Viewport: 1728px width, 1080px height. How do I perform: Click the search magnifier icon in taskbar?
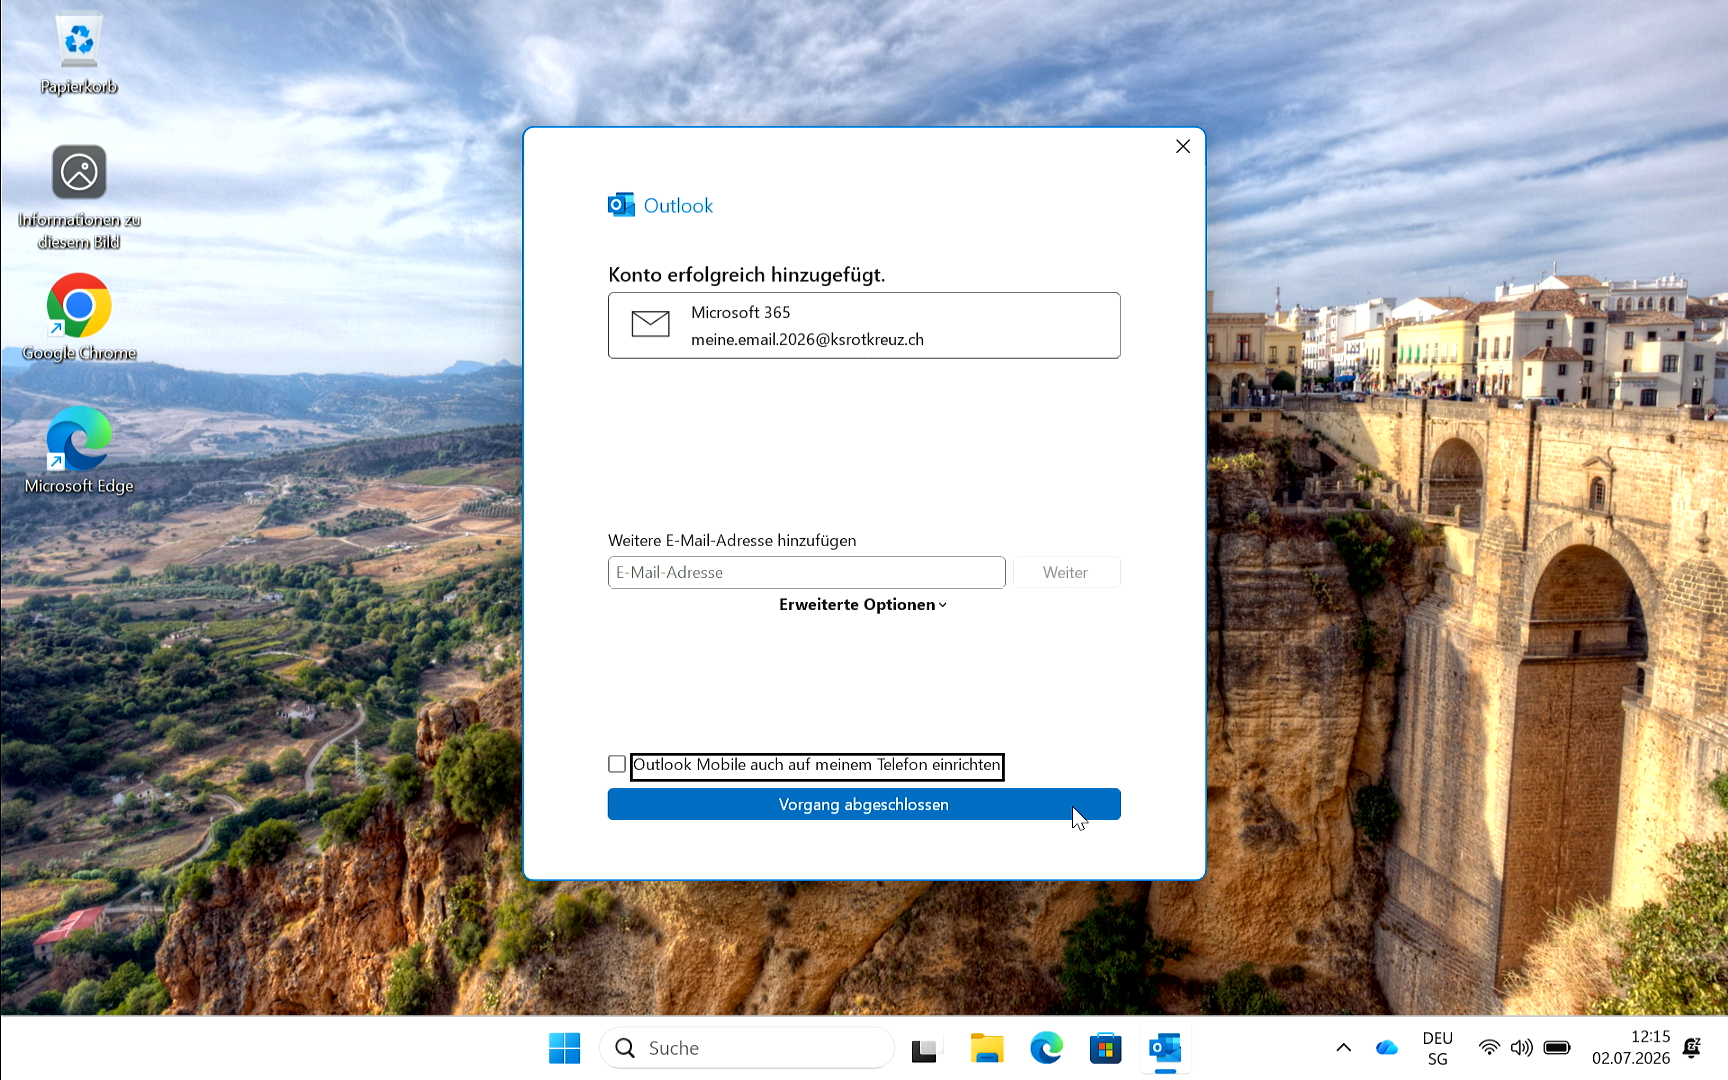pyautogui.click(x=625, y=1048)
